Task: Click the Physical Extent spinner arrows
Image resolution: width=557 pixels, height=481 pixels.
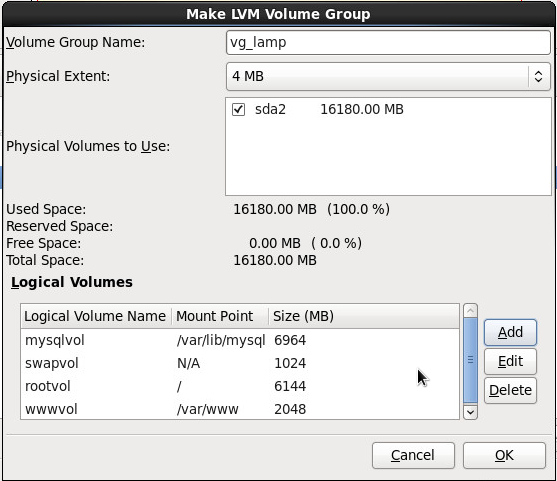Action: tap(538, 76)
